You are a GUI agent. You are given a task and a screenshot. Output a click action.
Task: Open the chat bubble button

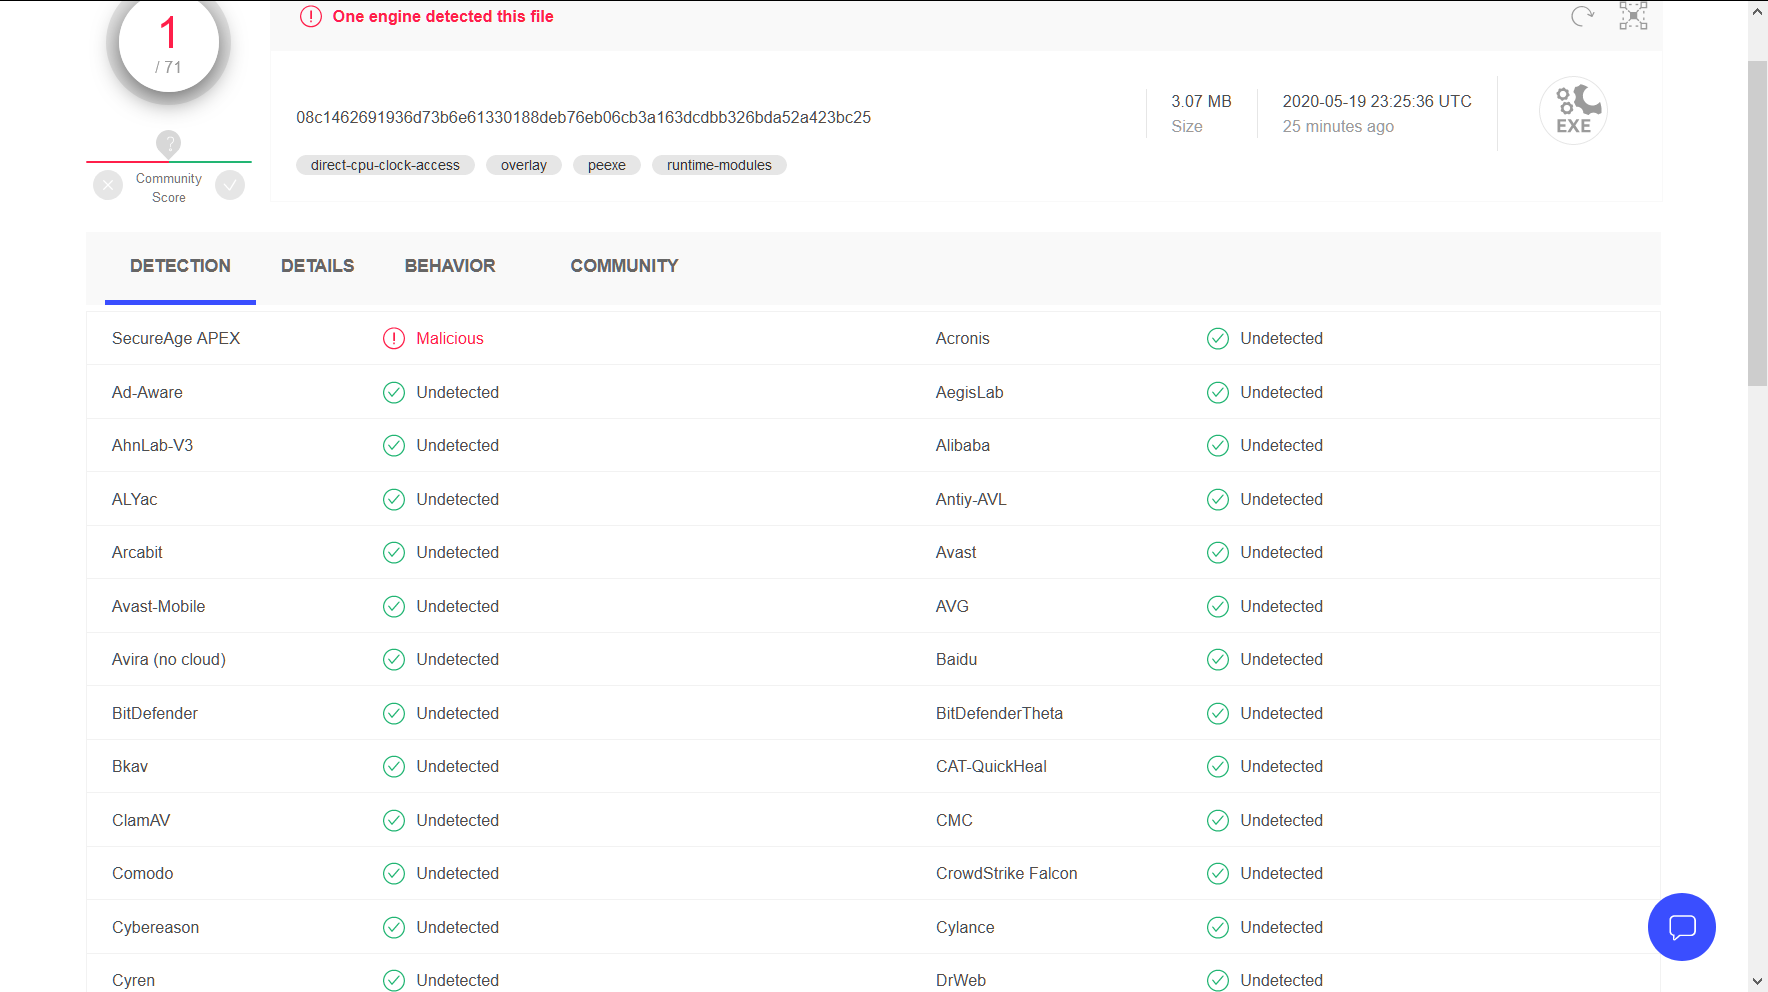coord(1682,927)
